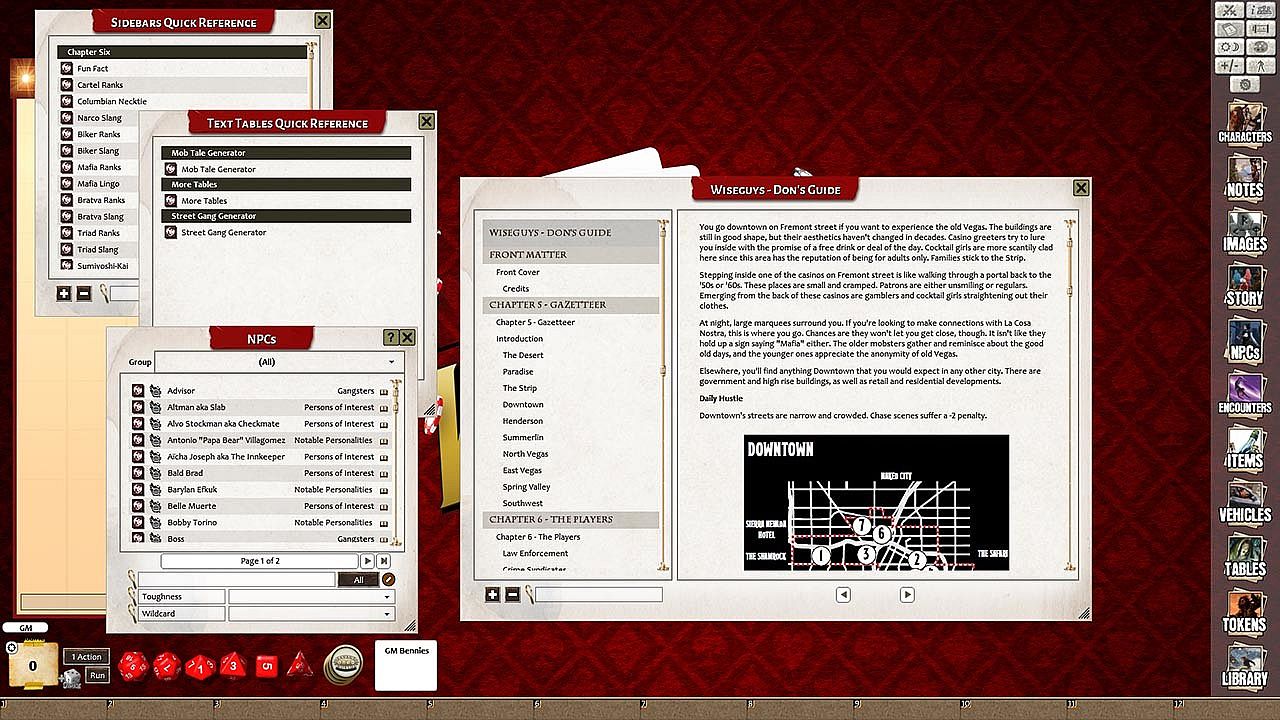1280x720 pixels.
Task: Toggle the 1 Action multi-action button
Action: click(x=86, y=657)
